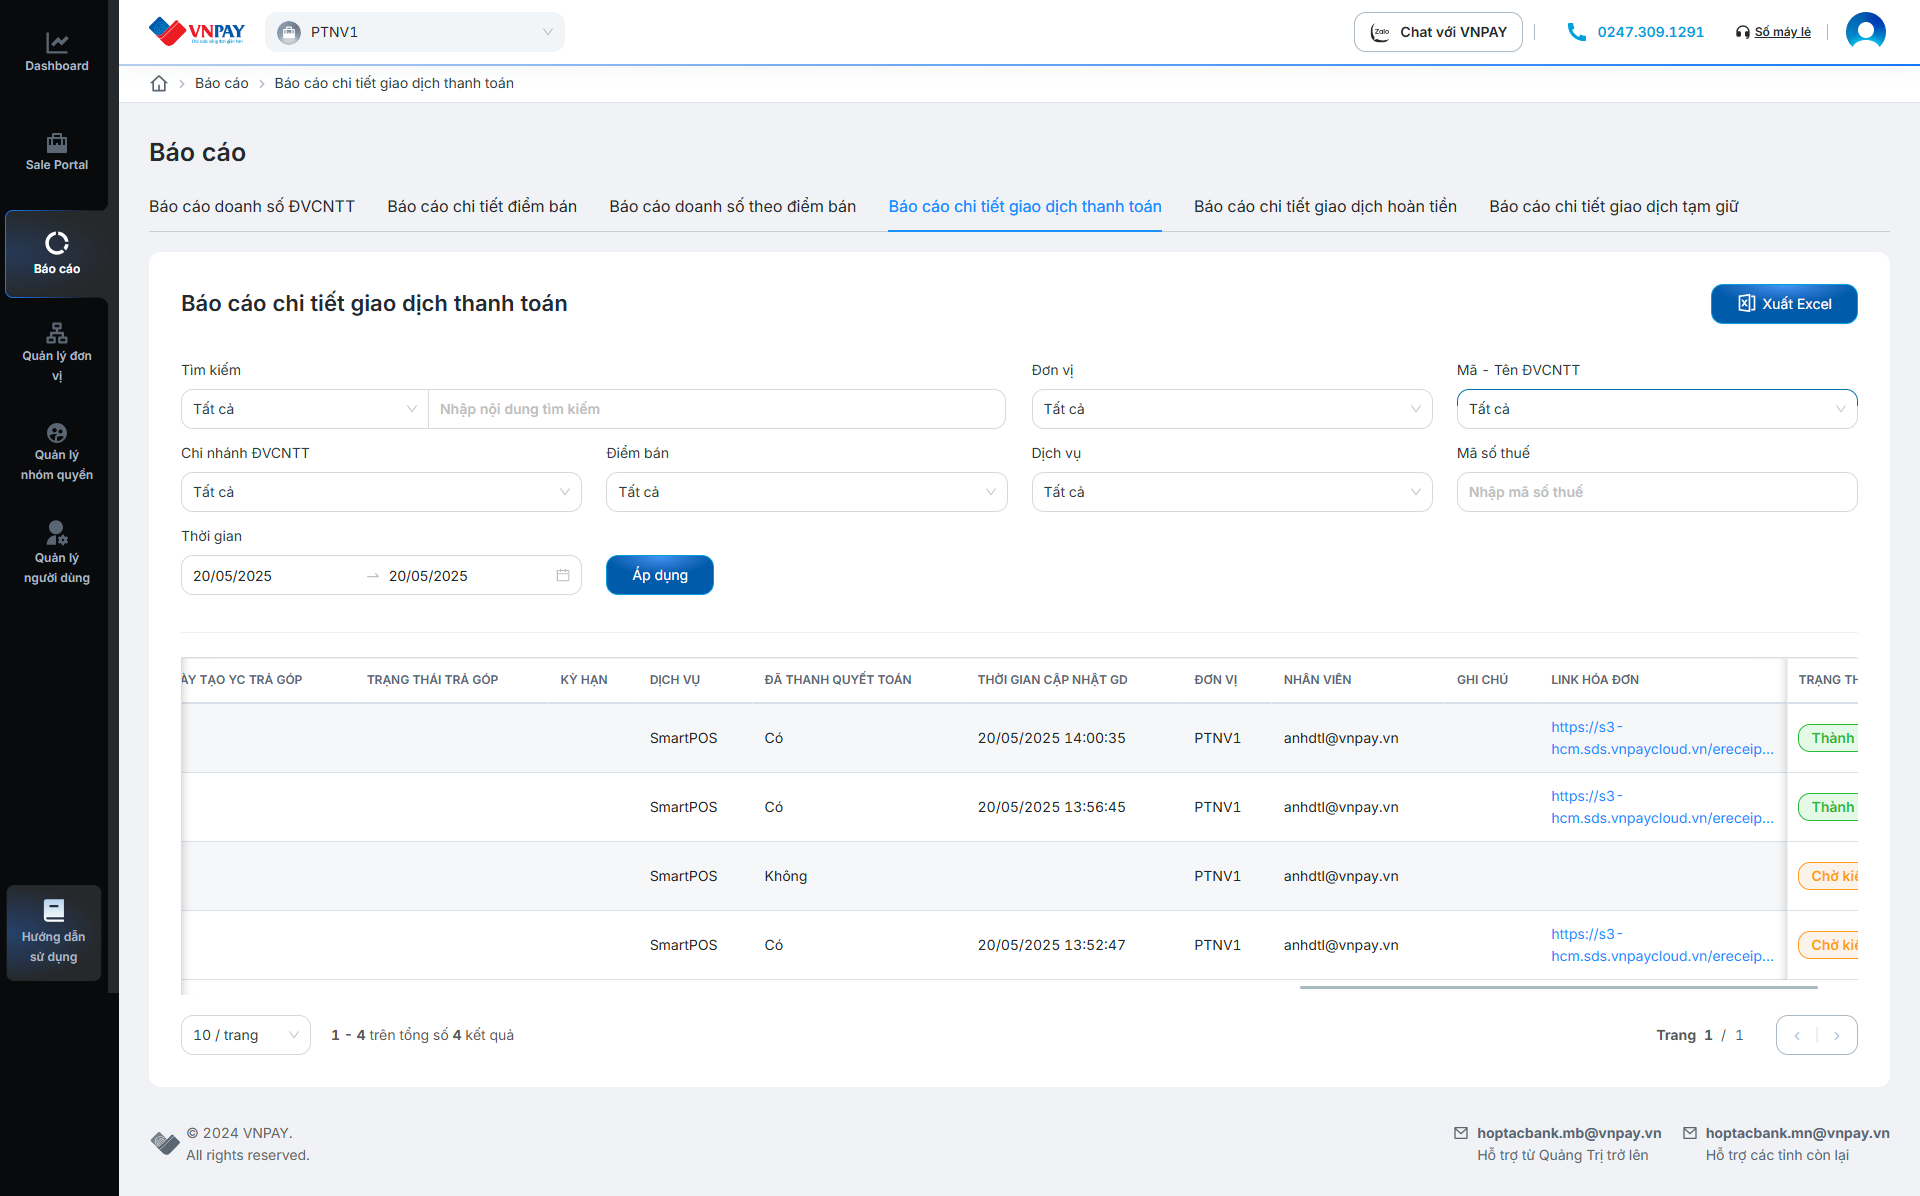Expand the Mã - Tên ĐVCNTT dropdown

coord(1657,409)
